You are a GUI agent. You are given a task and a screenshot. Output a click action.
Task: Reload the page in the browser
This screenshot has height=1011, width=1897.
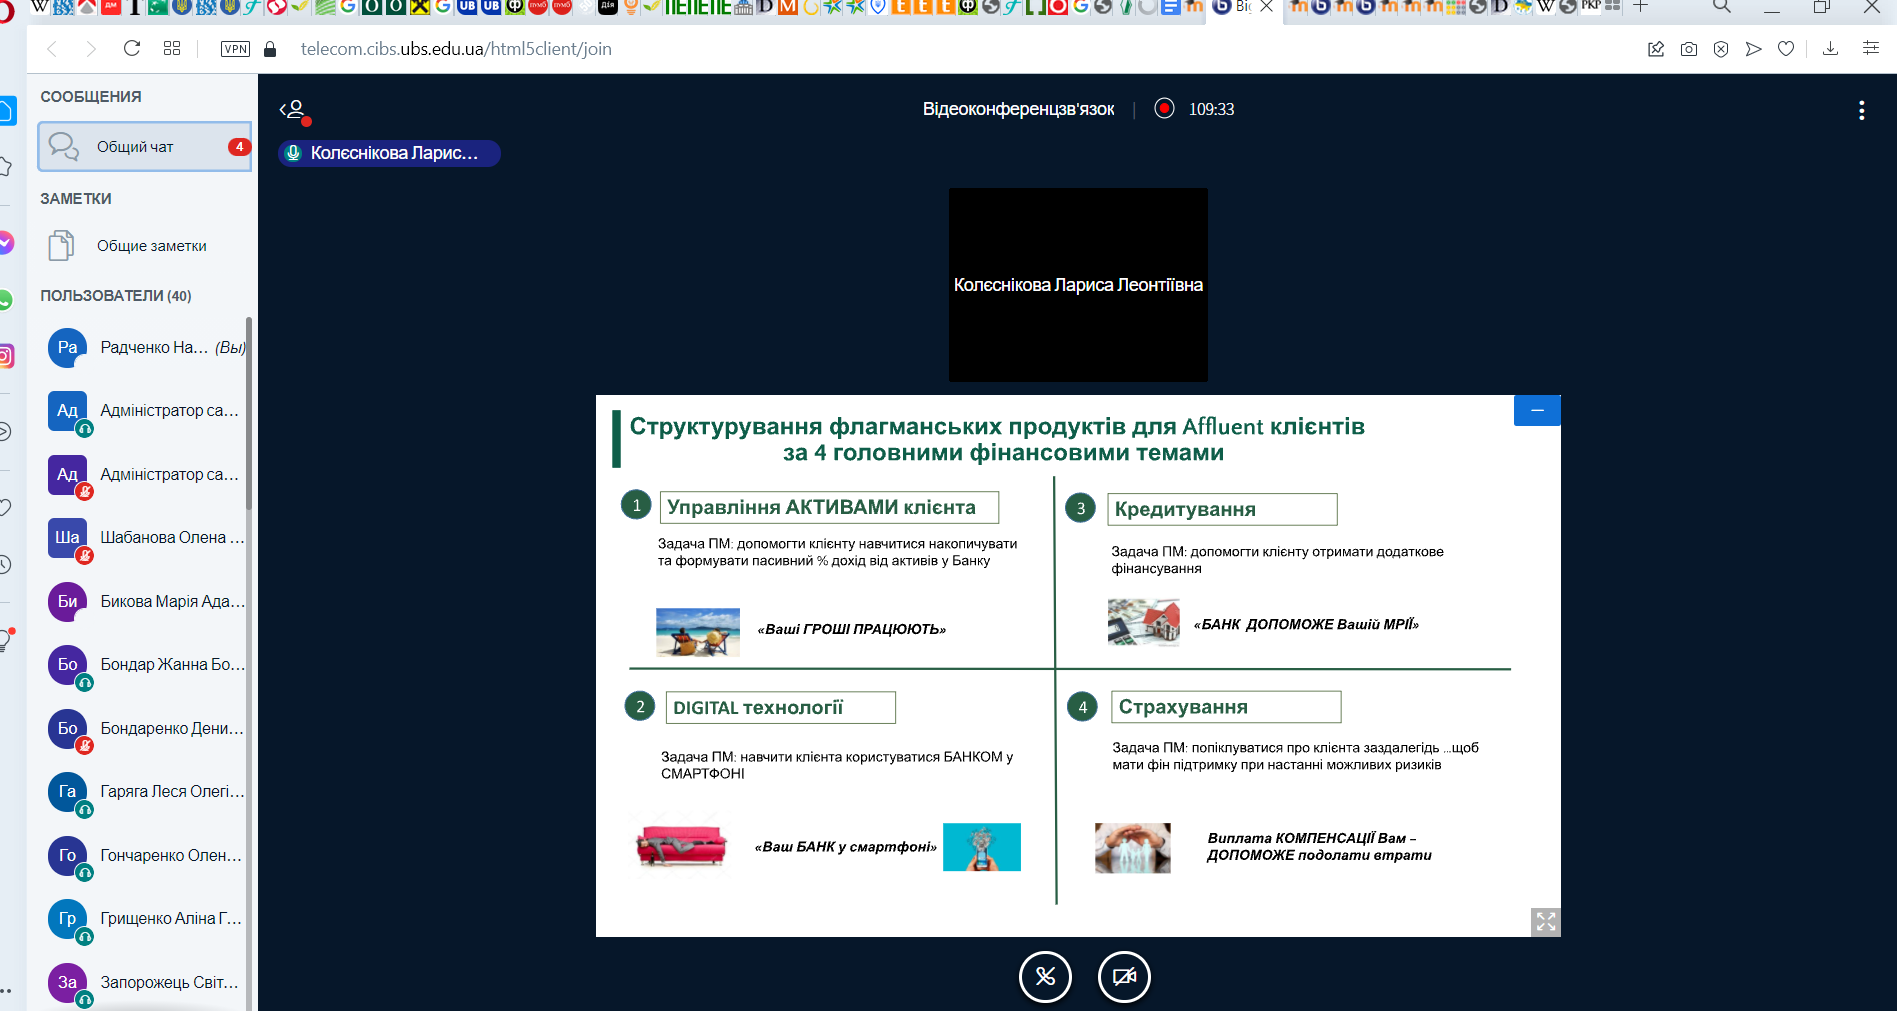(132, 48)
